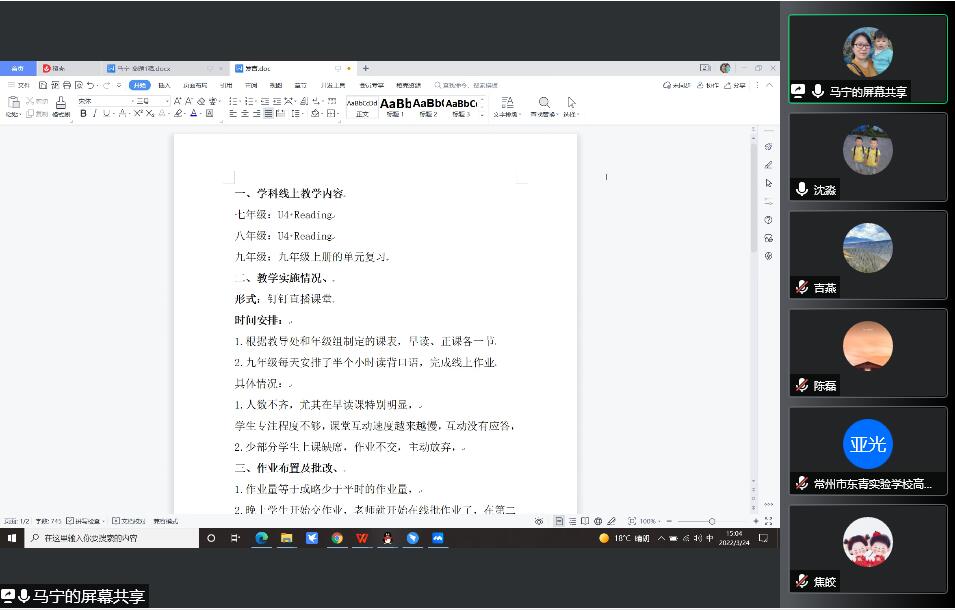This screenshot has width=955, height=610.
Task: Select participant 沈淼 in meeting panel
Action: coord(867,157)
